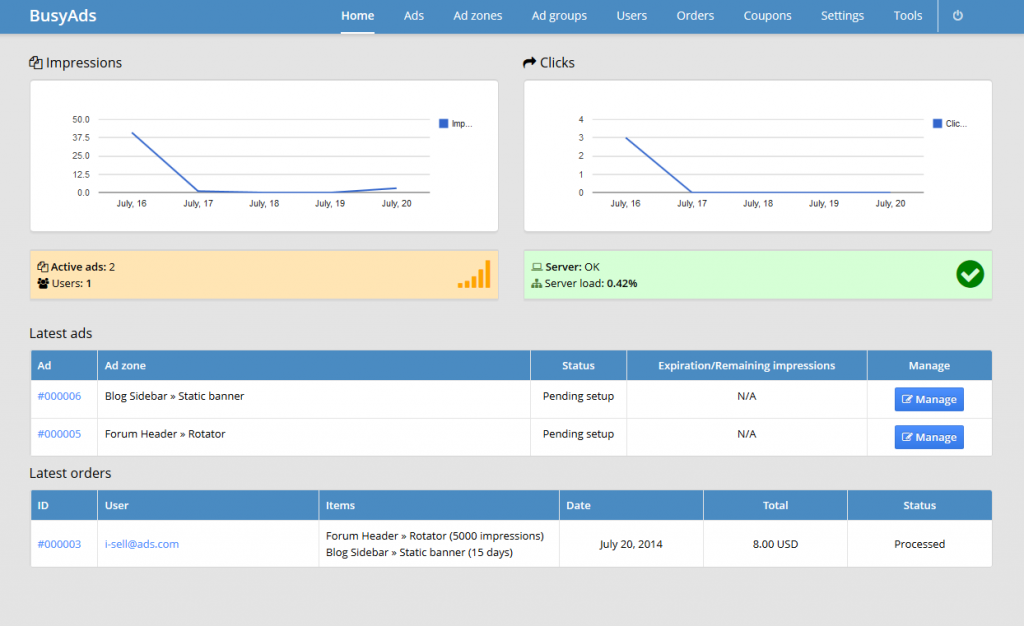Screen dimensions: 1024x626
Task: Manage ad #000006 using its button
Action: tap(929, 399)
